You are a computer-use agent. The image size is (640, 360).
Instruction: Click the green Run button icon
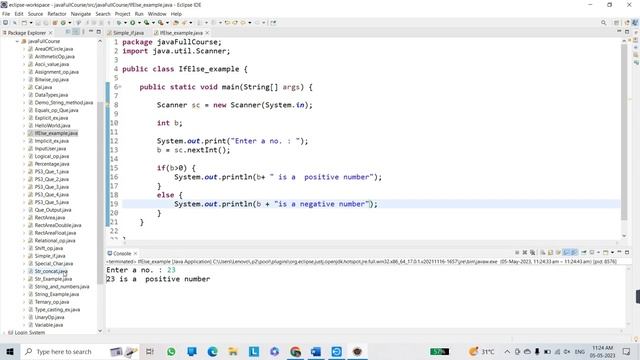click(x=133, y=22)
